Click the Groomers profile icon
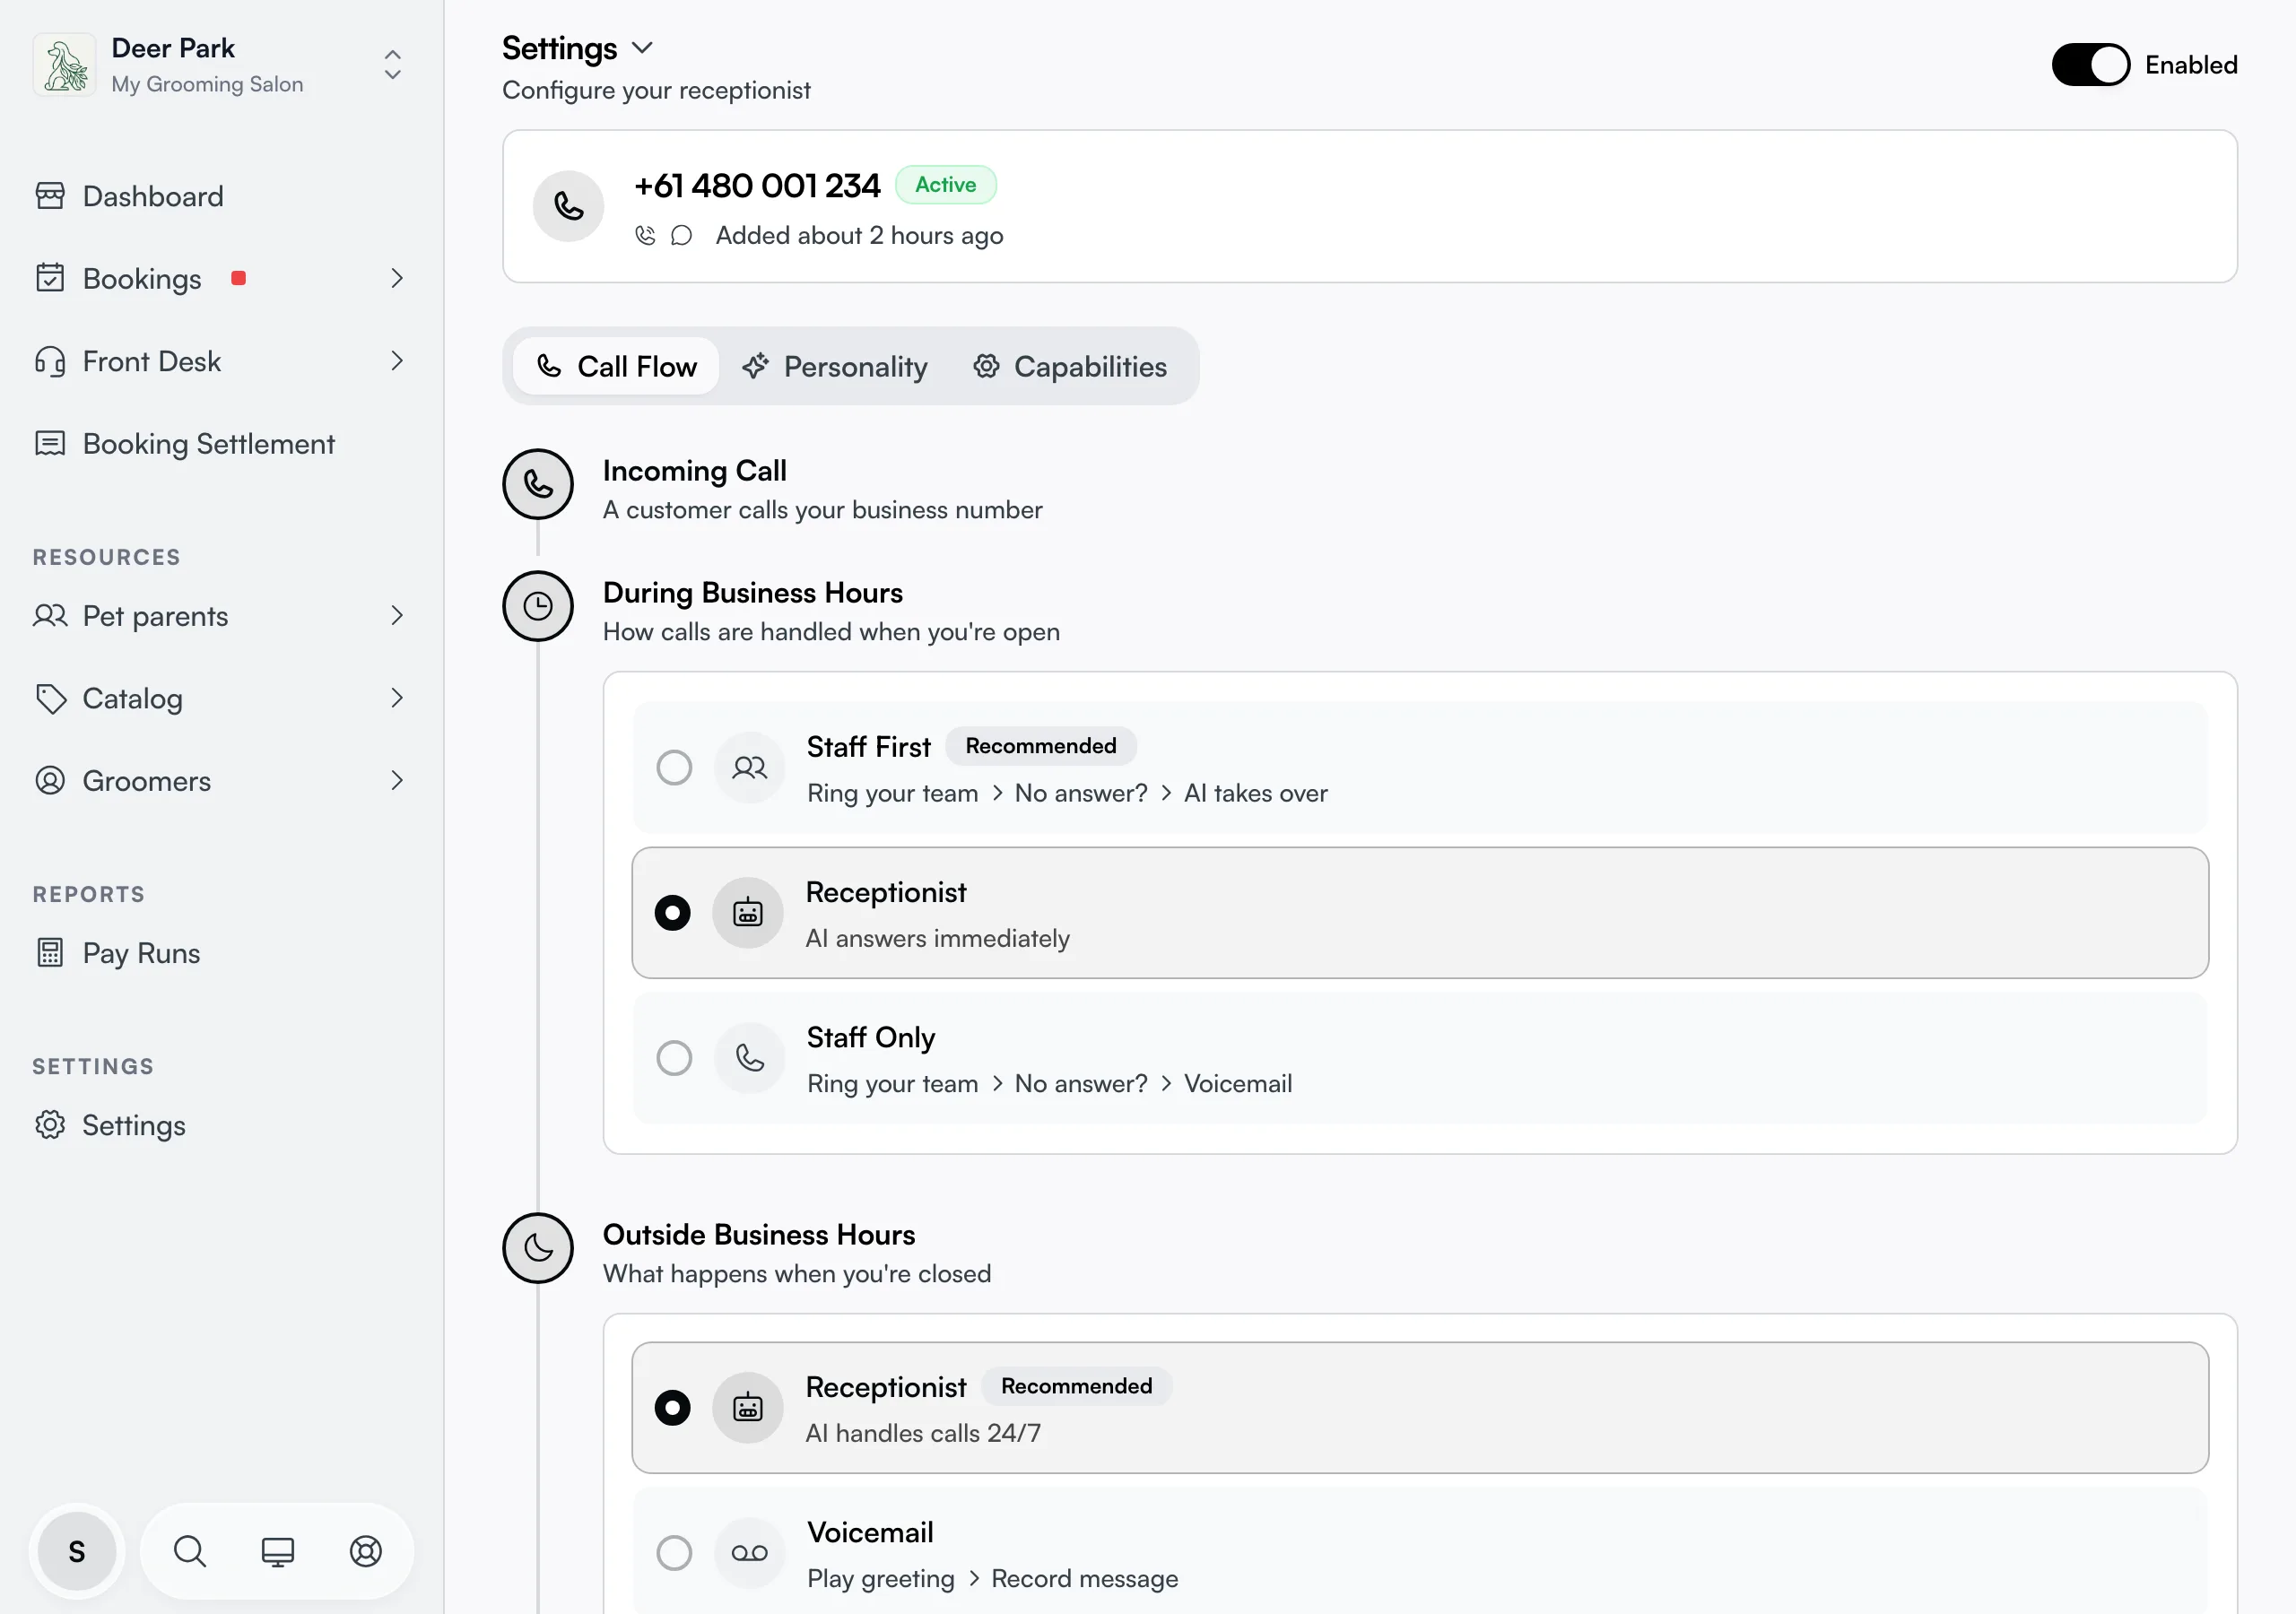Screen dimensions: 2296x1614 [x=50, y=780]
